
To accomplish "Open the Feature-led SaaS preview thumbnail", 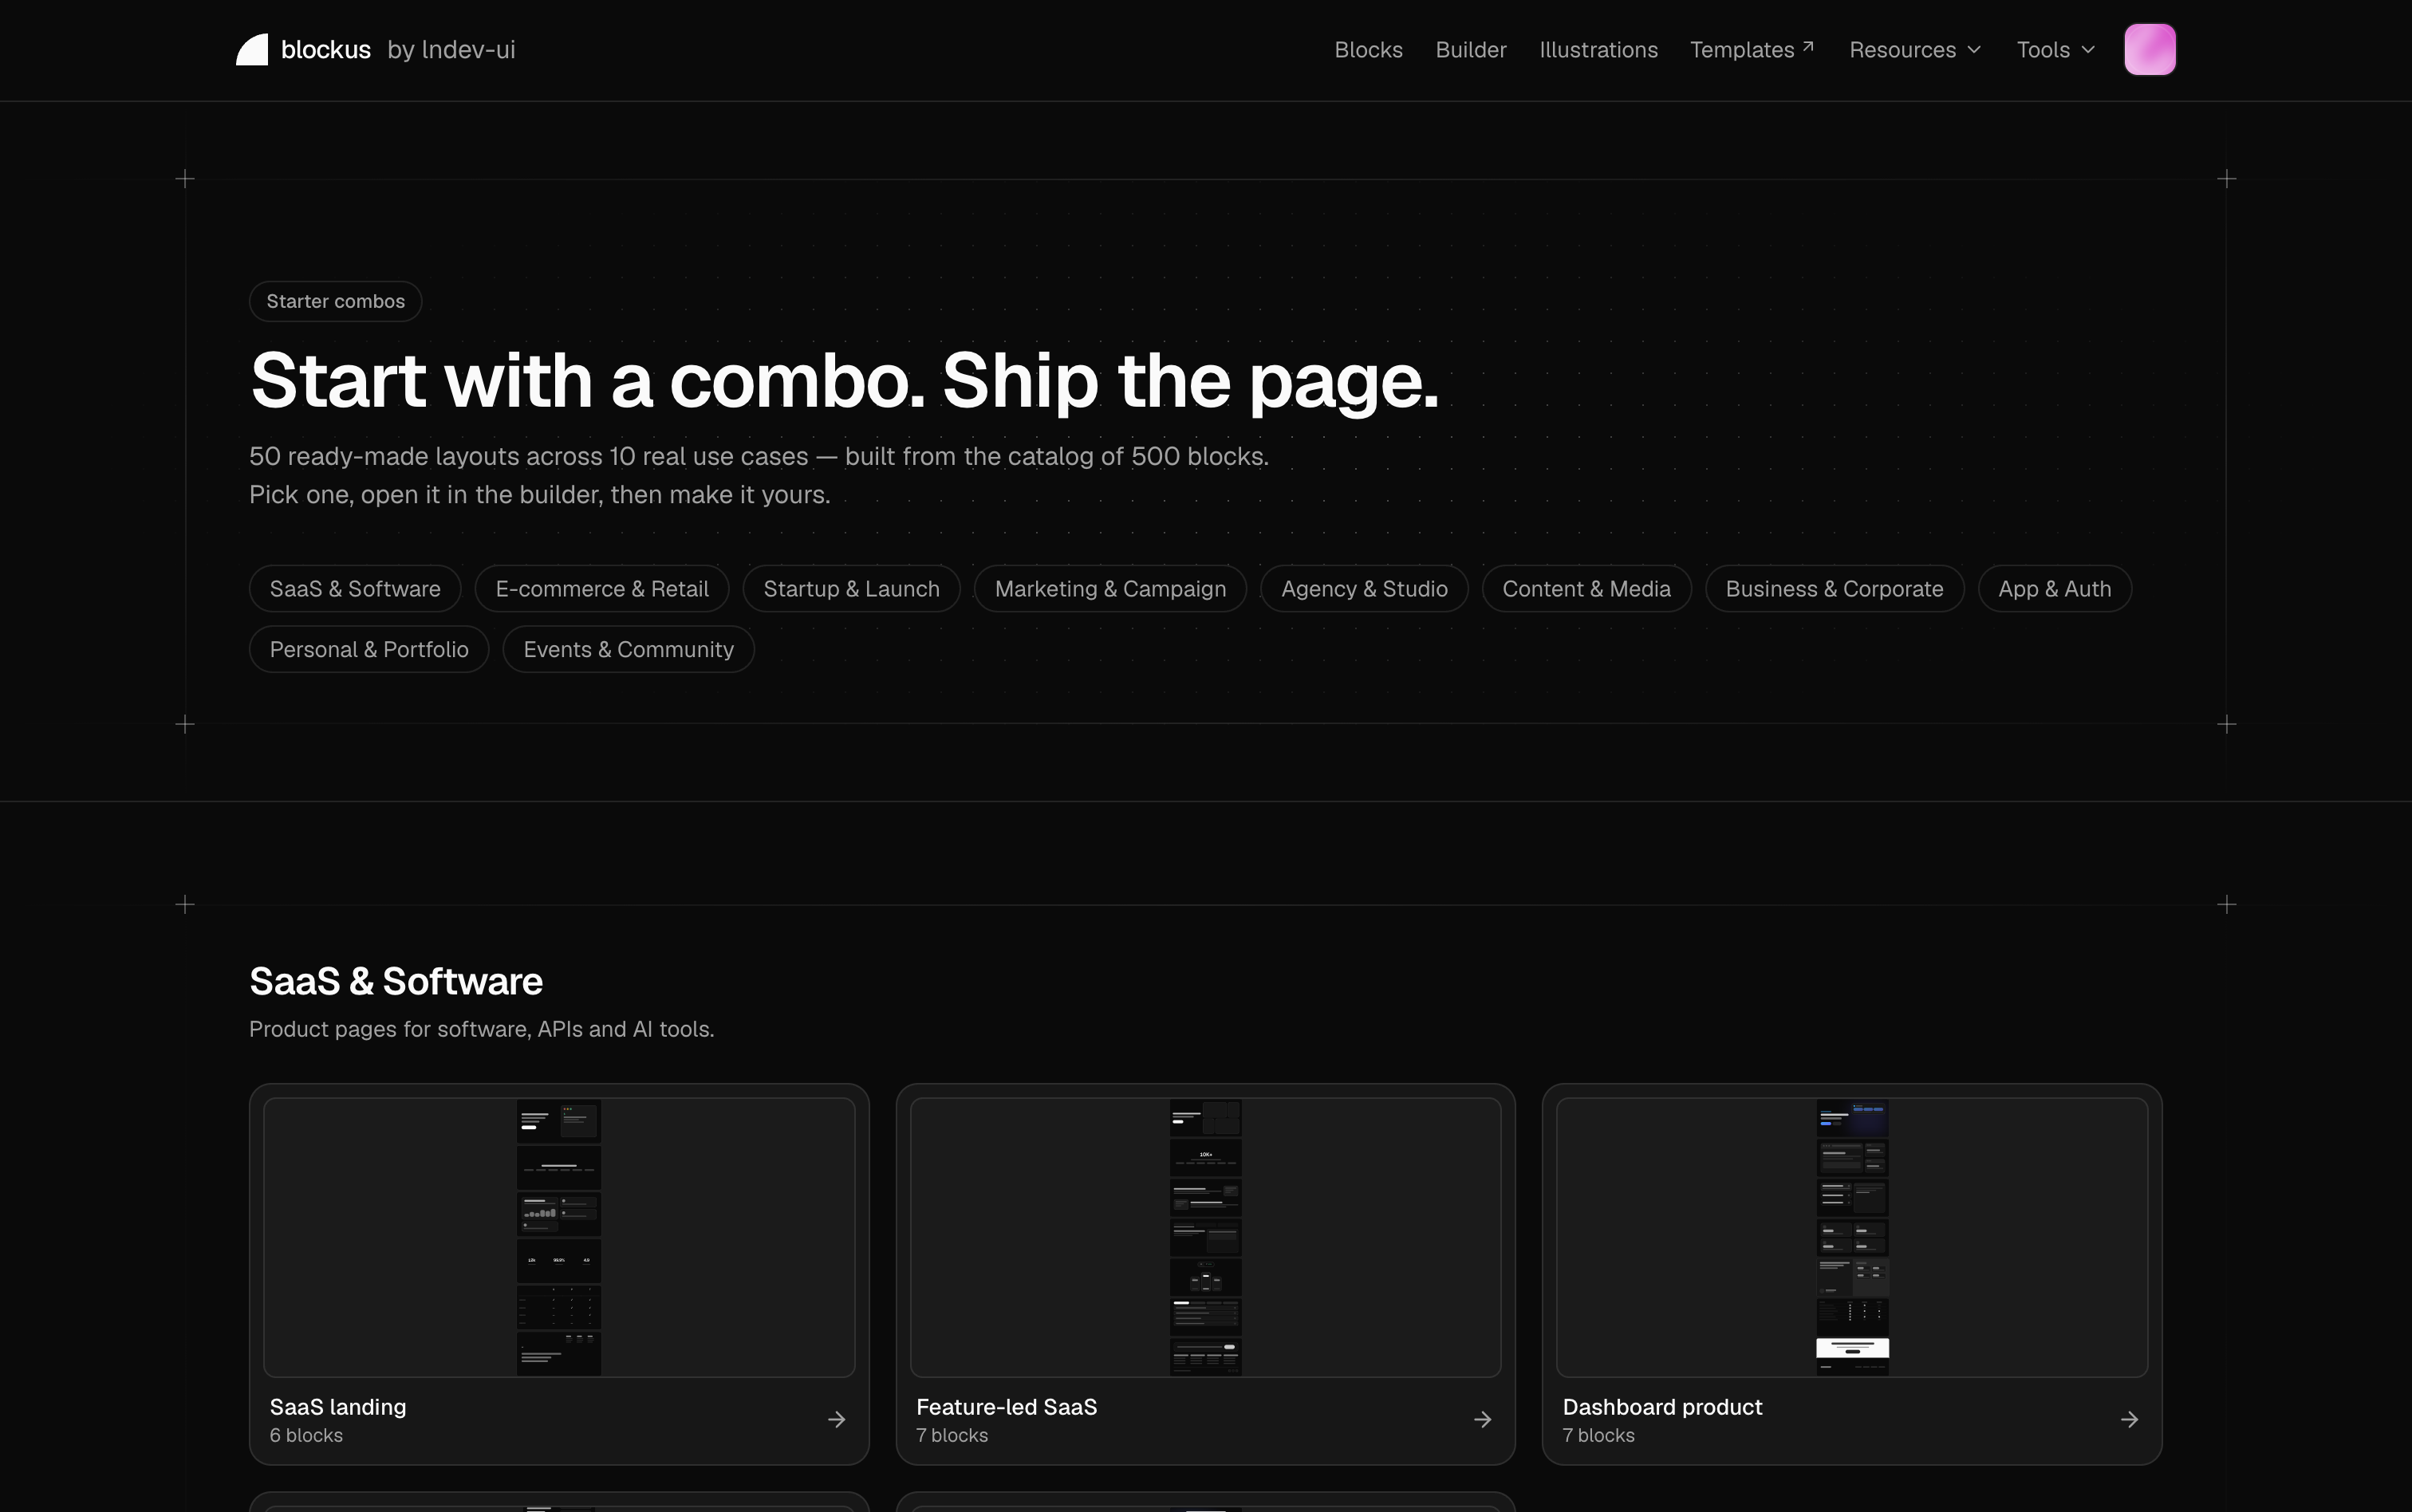I will point(1205,1237).
